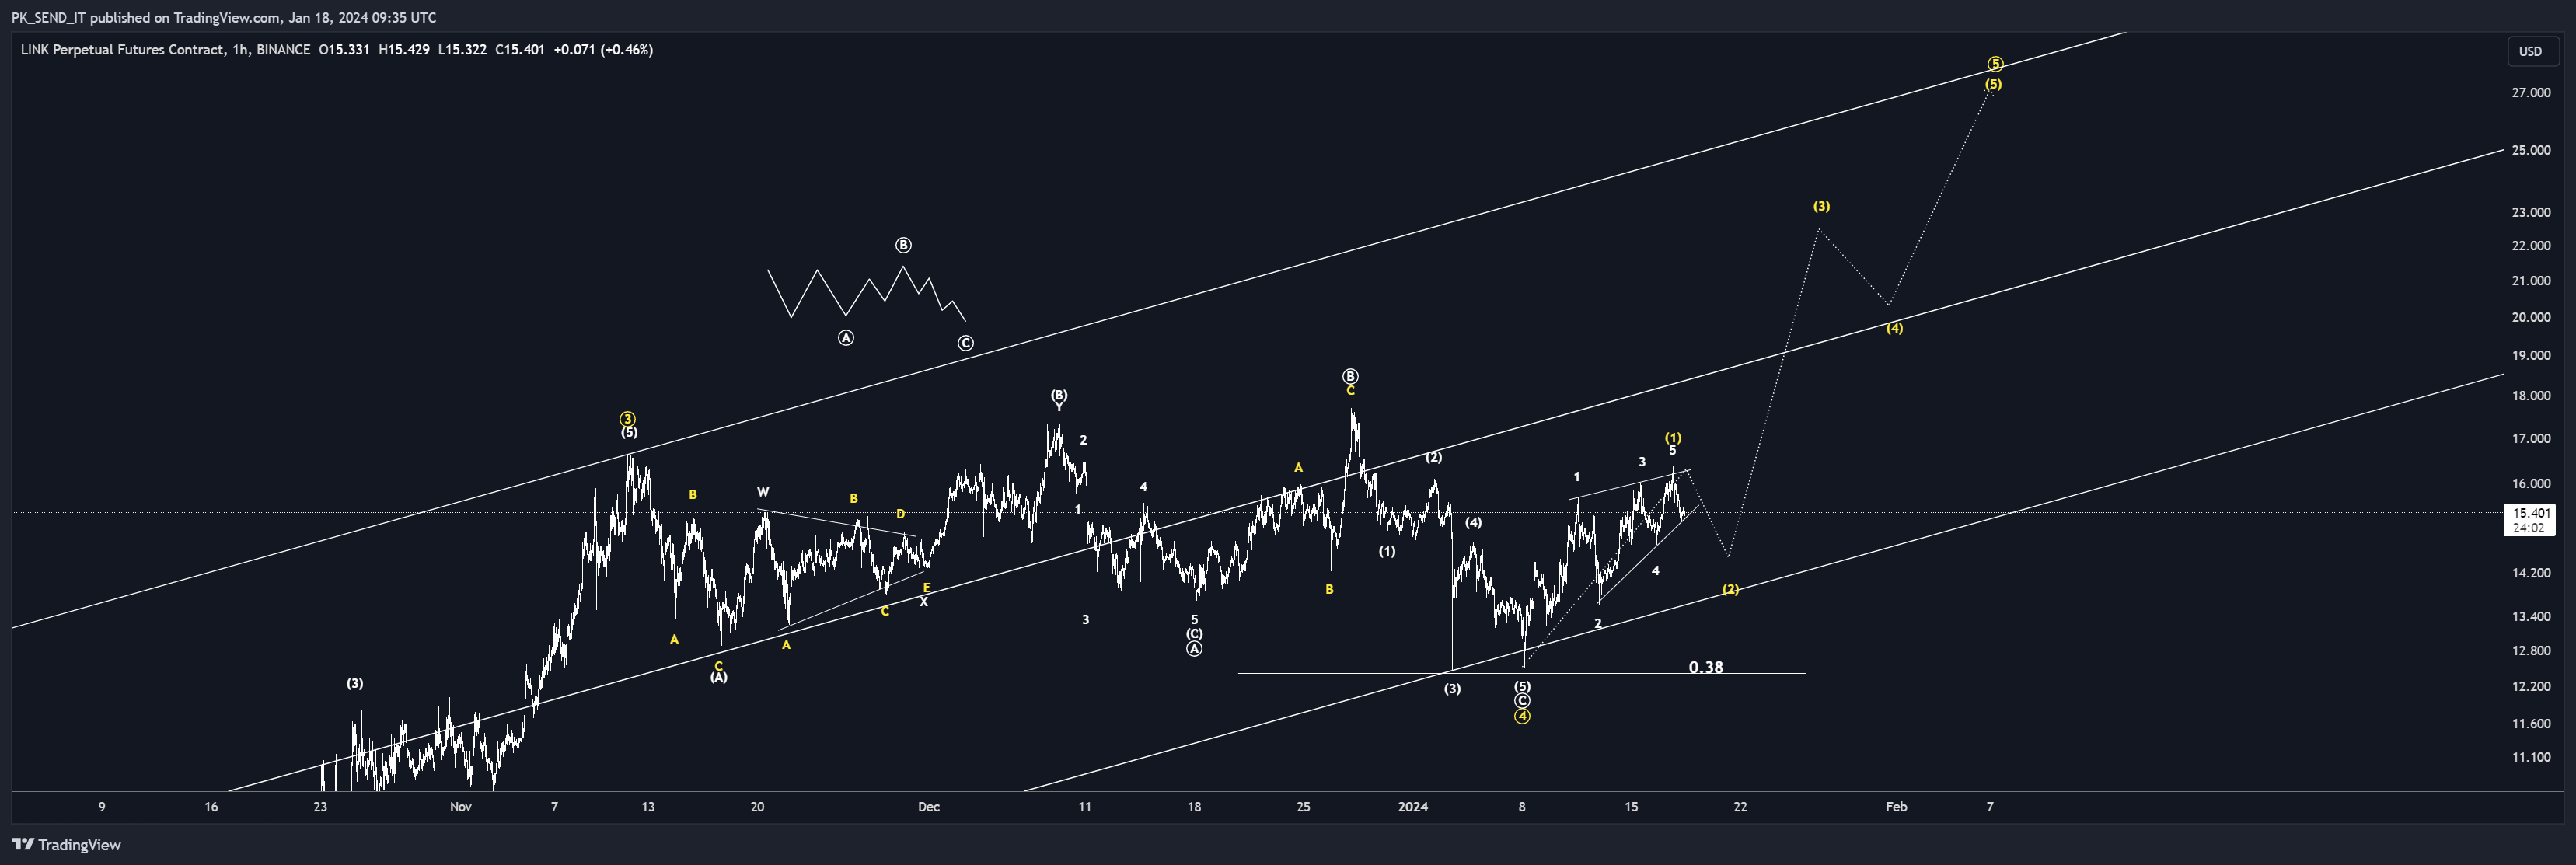The width and height of the screenshot is (2576, 865).
Task: Click the Nov label on time axis
Action: (x=460, y=807)
